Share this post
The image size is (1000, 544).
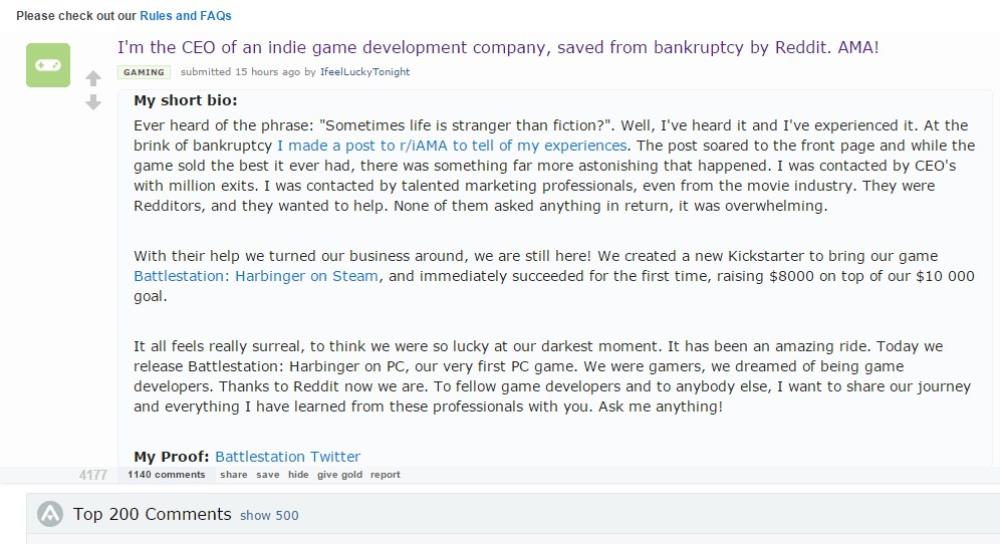233,474
